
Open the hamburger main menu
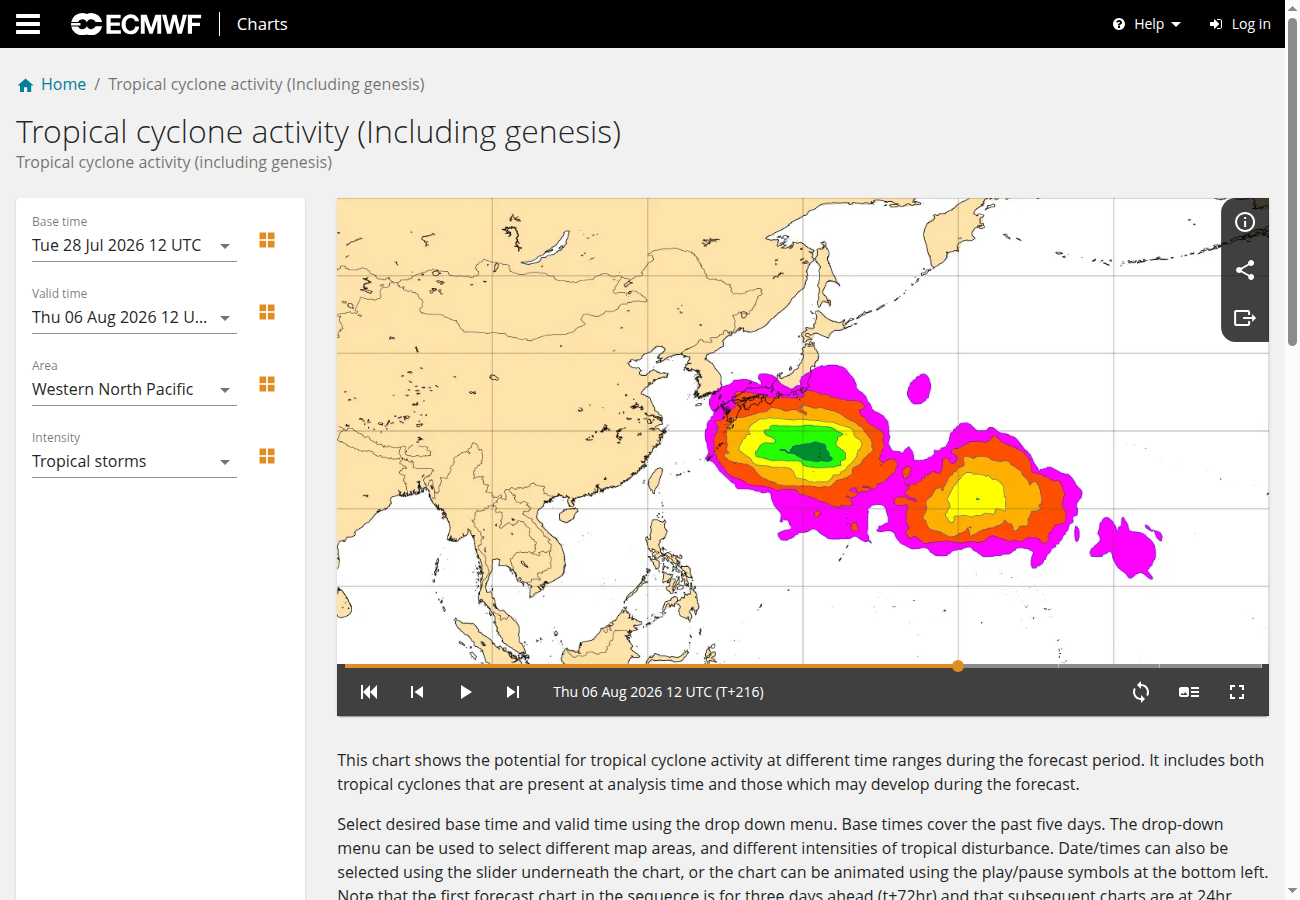coord(28,24)
